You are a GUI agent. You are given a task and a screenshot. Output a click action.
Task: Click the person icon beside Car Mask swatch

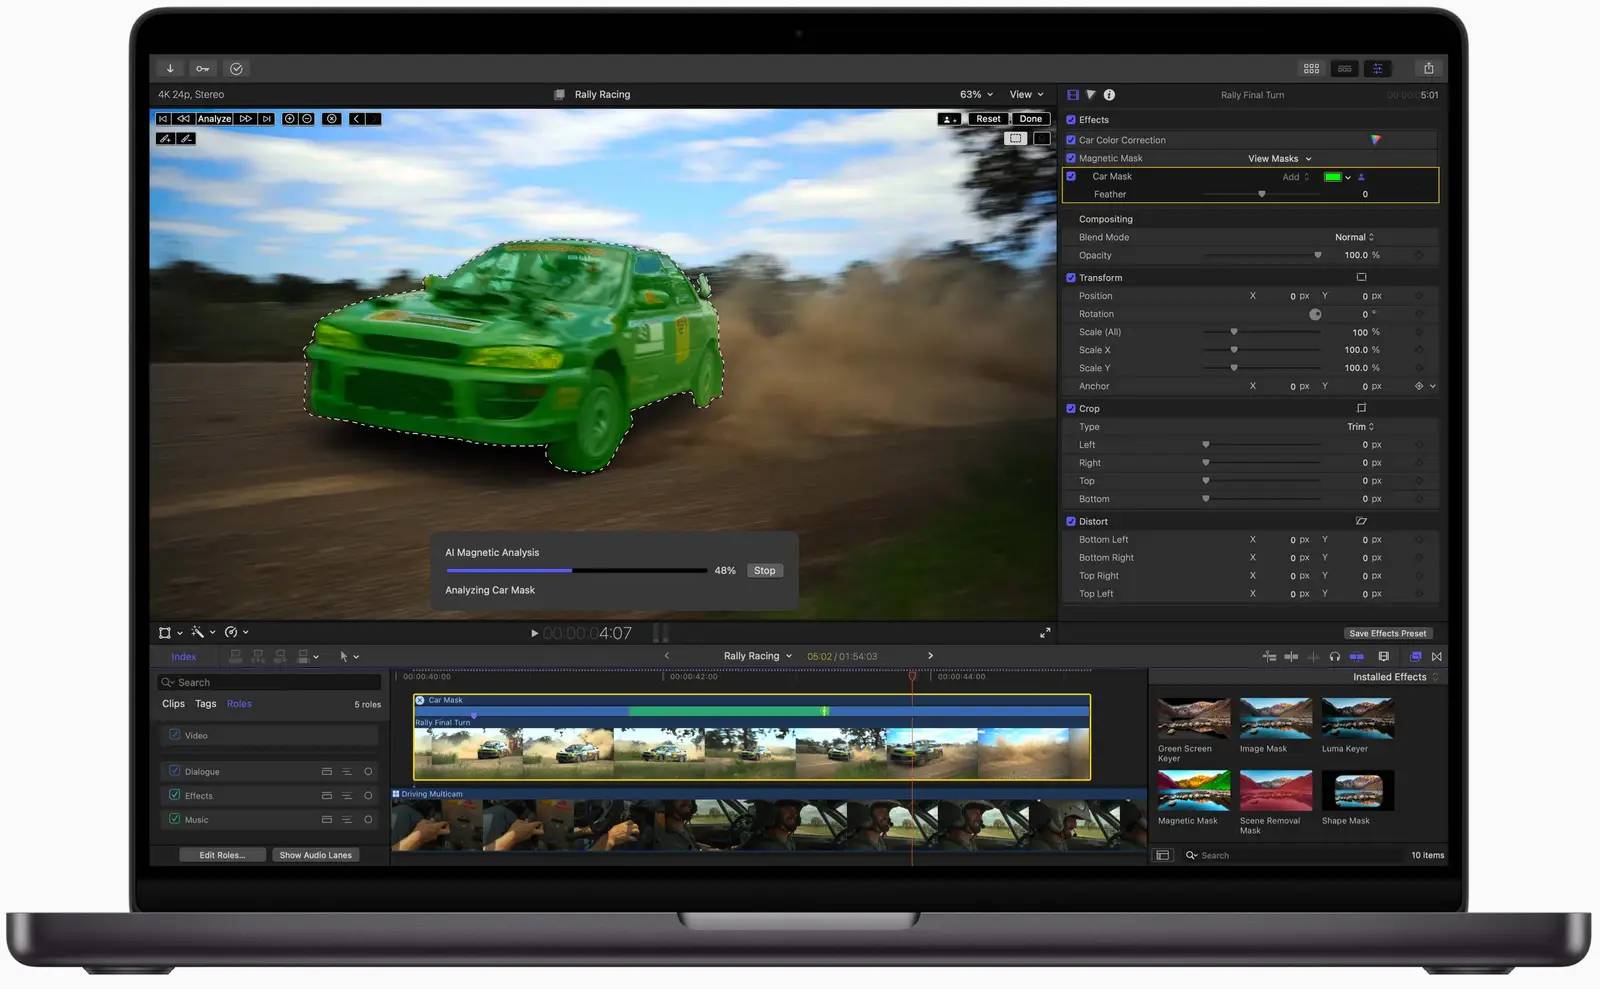[1361, 177]
